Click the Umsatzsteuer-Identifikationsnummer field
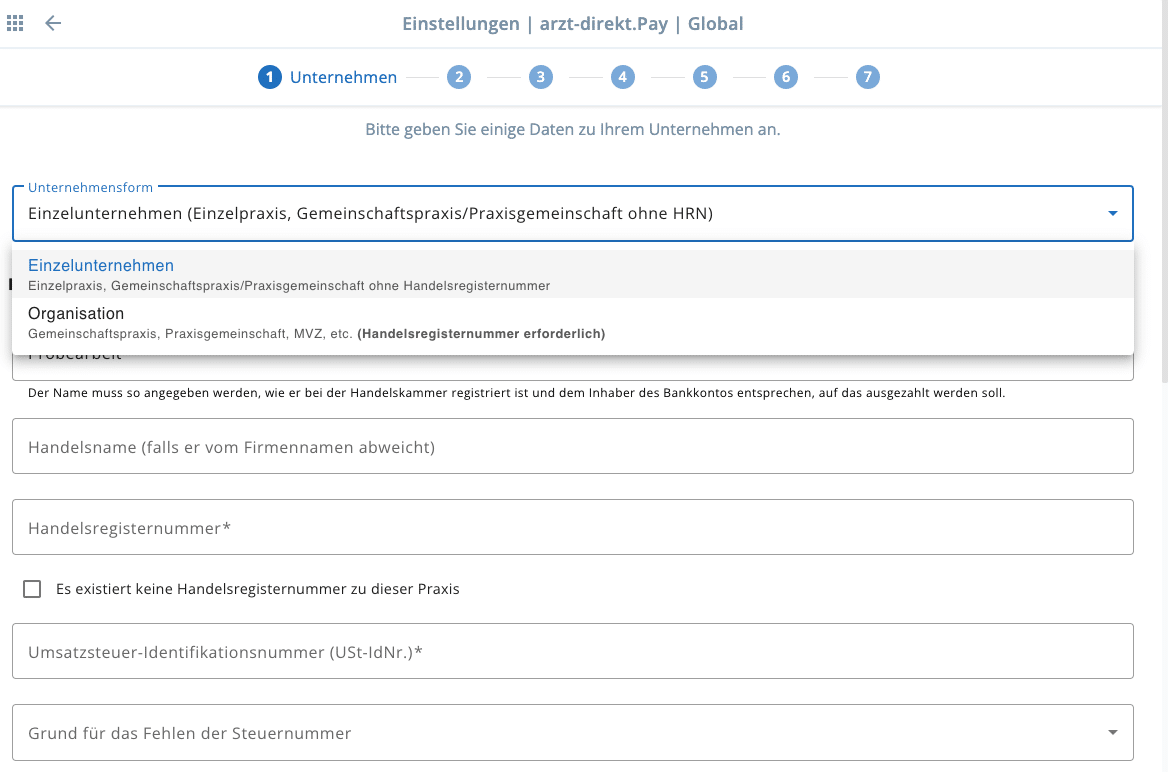Image resolution: width=1168 pixels, height=772 pixels. (x=572, y=652)
